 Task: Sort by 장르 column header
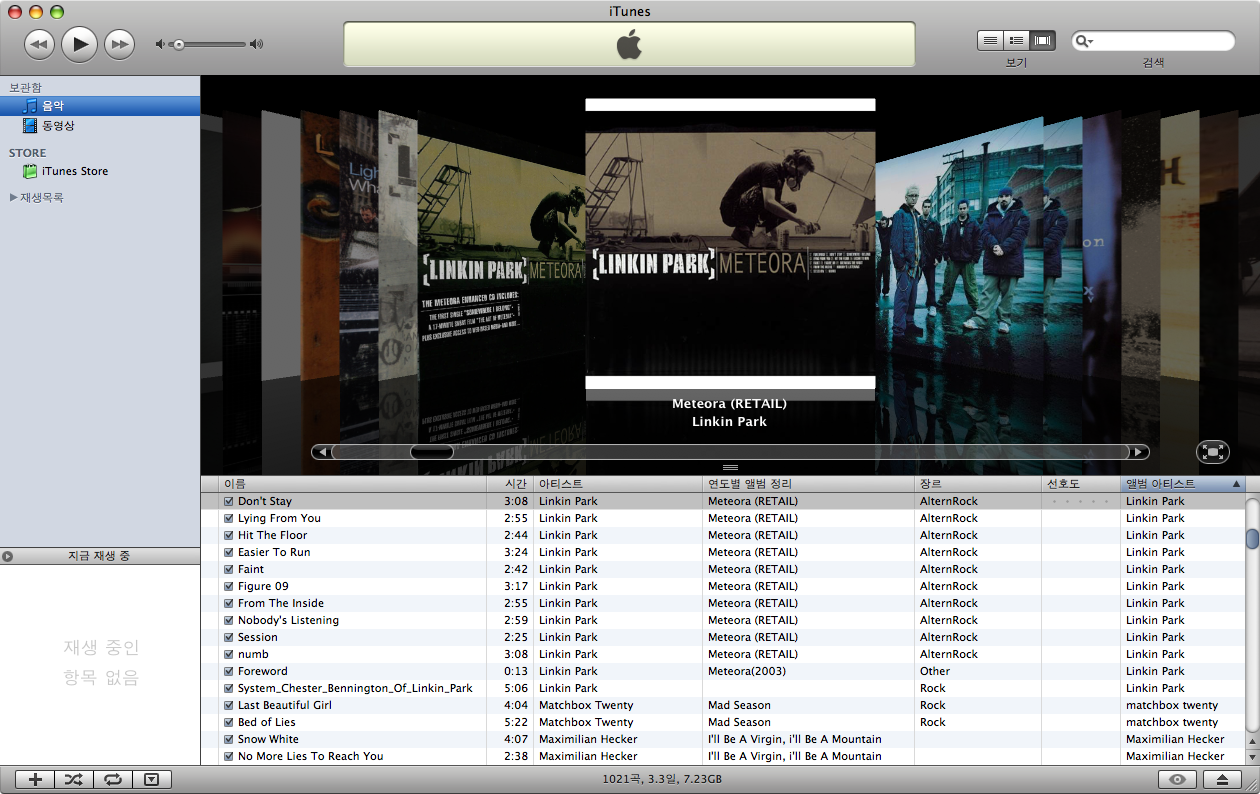click(x=978, y=484)
